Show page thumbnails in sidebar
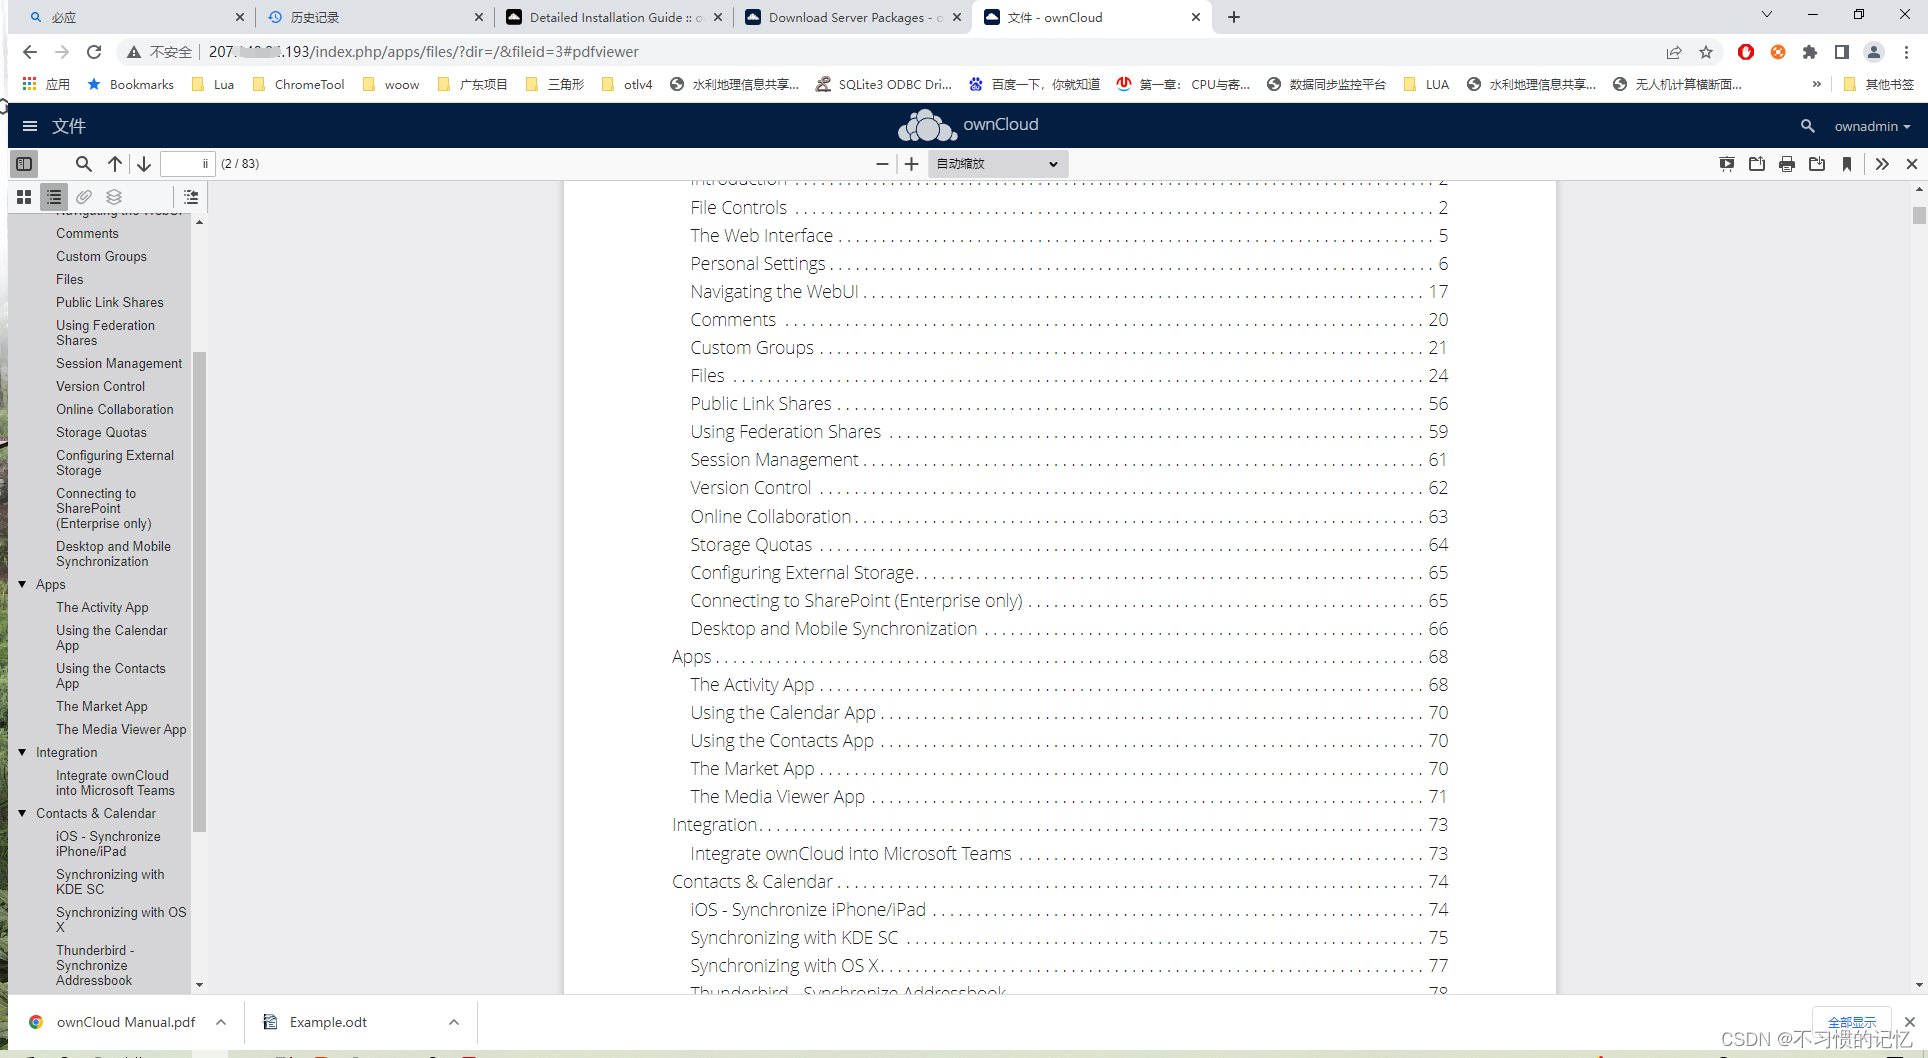Screen dimensions: 1928x1058 (24, 197)
